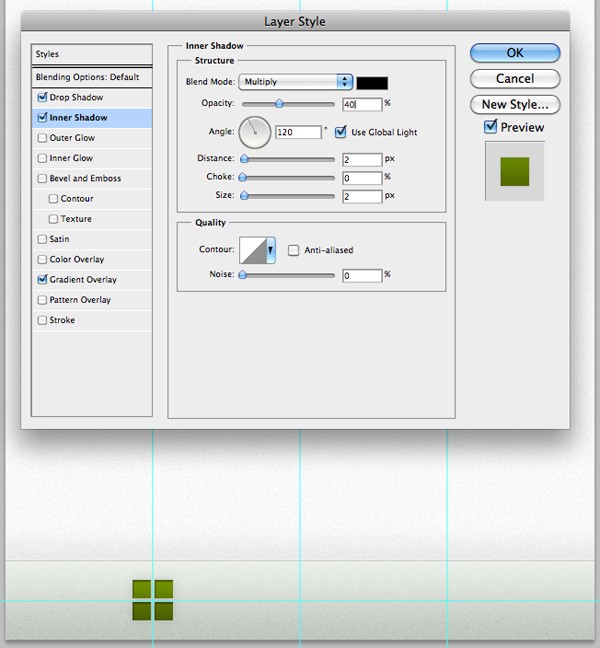Check the Texture sub-option checkbox
600x648 pixels.
coord(53,219)
